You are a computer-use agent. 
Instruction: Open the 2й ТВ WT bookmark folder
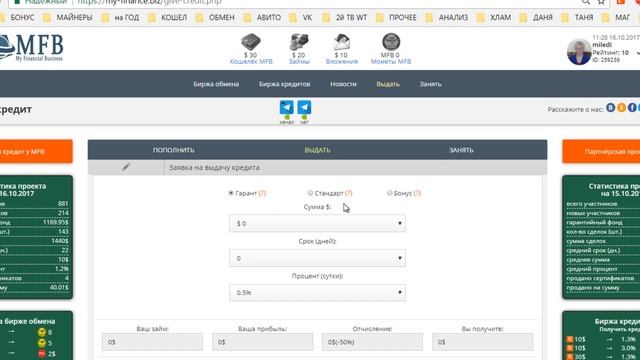click(x=345, y=18)
